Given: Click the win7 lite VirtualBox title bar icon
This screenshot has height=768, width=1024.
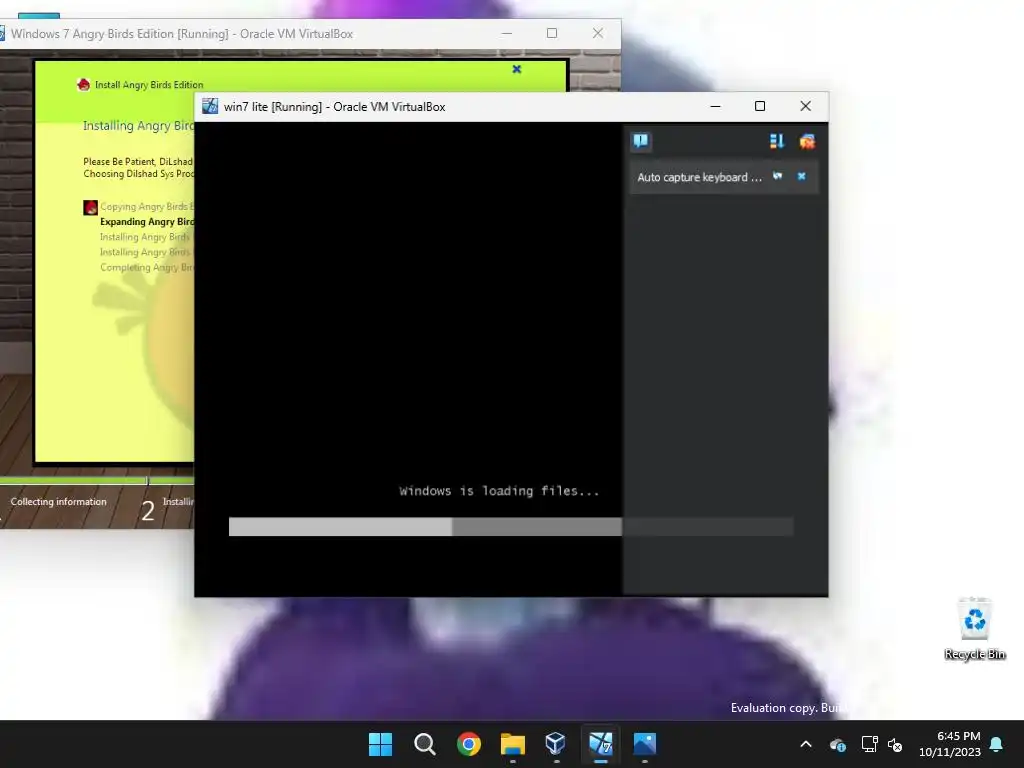Looking at the screenshot, I should pyautogui.click(x=210, y=106).
